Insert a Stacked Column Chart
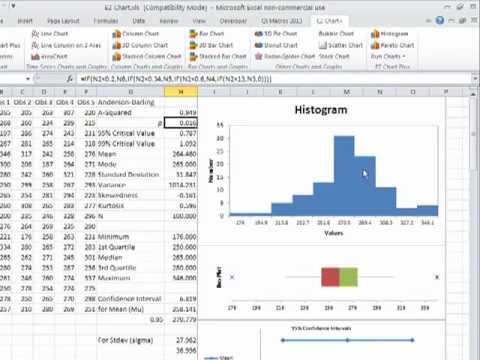This screenshot has height=360, width=480. pyautogui.click(x=147, y=56)
